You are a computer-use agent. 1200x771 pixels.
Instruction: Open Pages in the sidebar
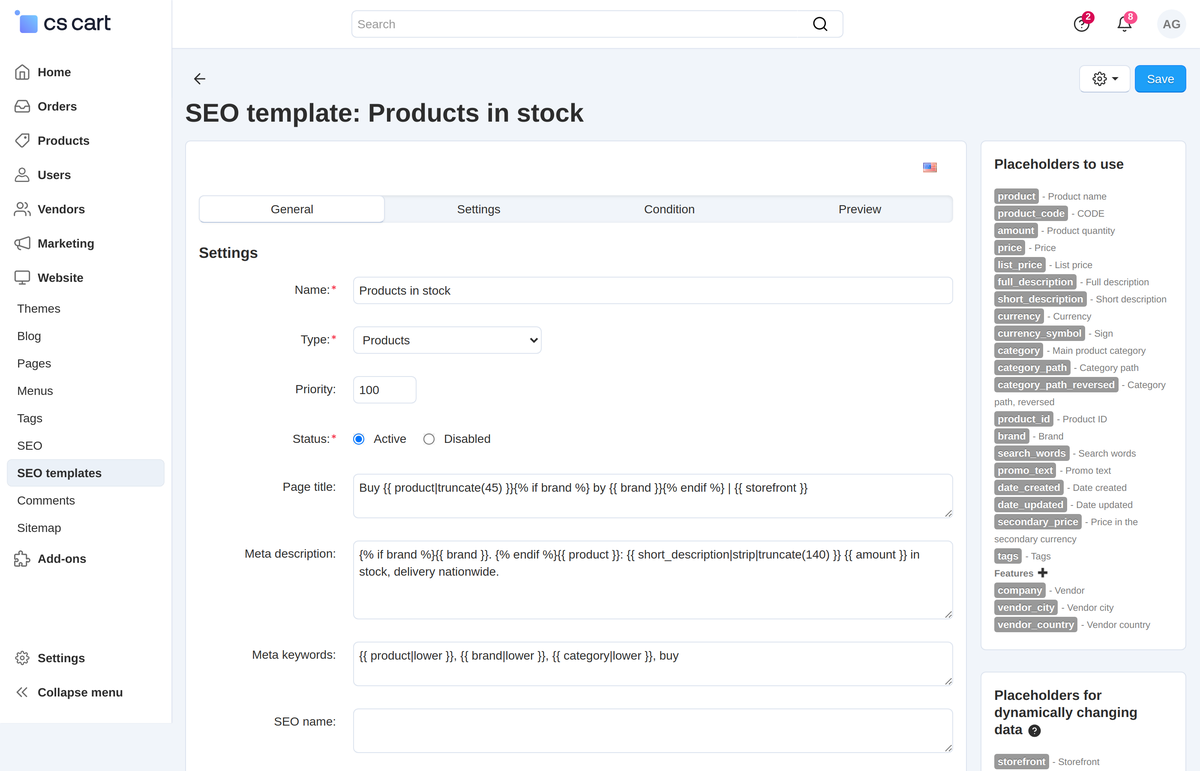pos(34,364)
